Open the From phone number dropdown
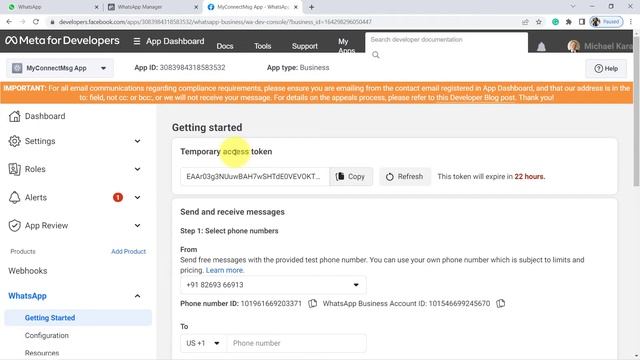This screenshot has height=360, width=640. point(273,284)
